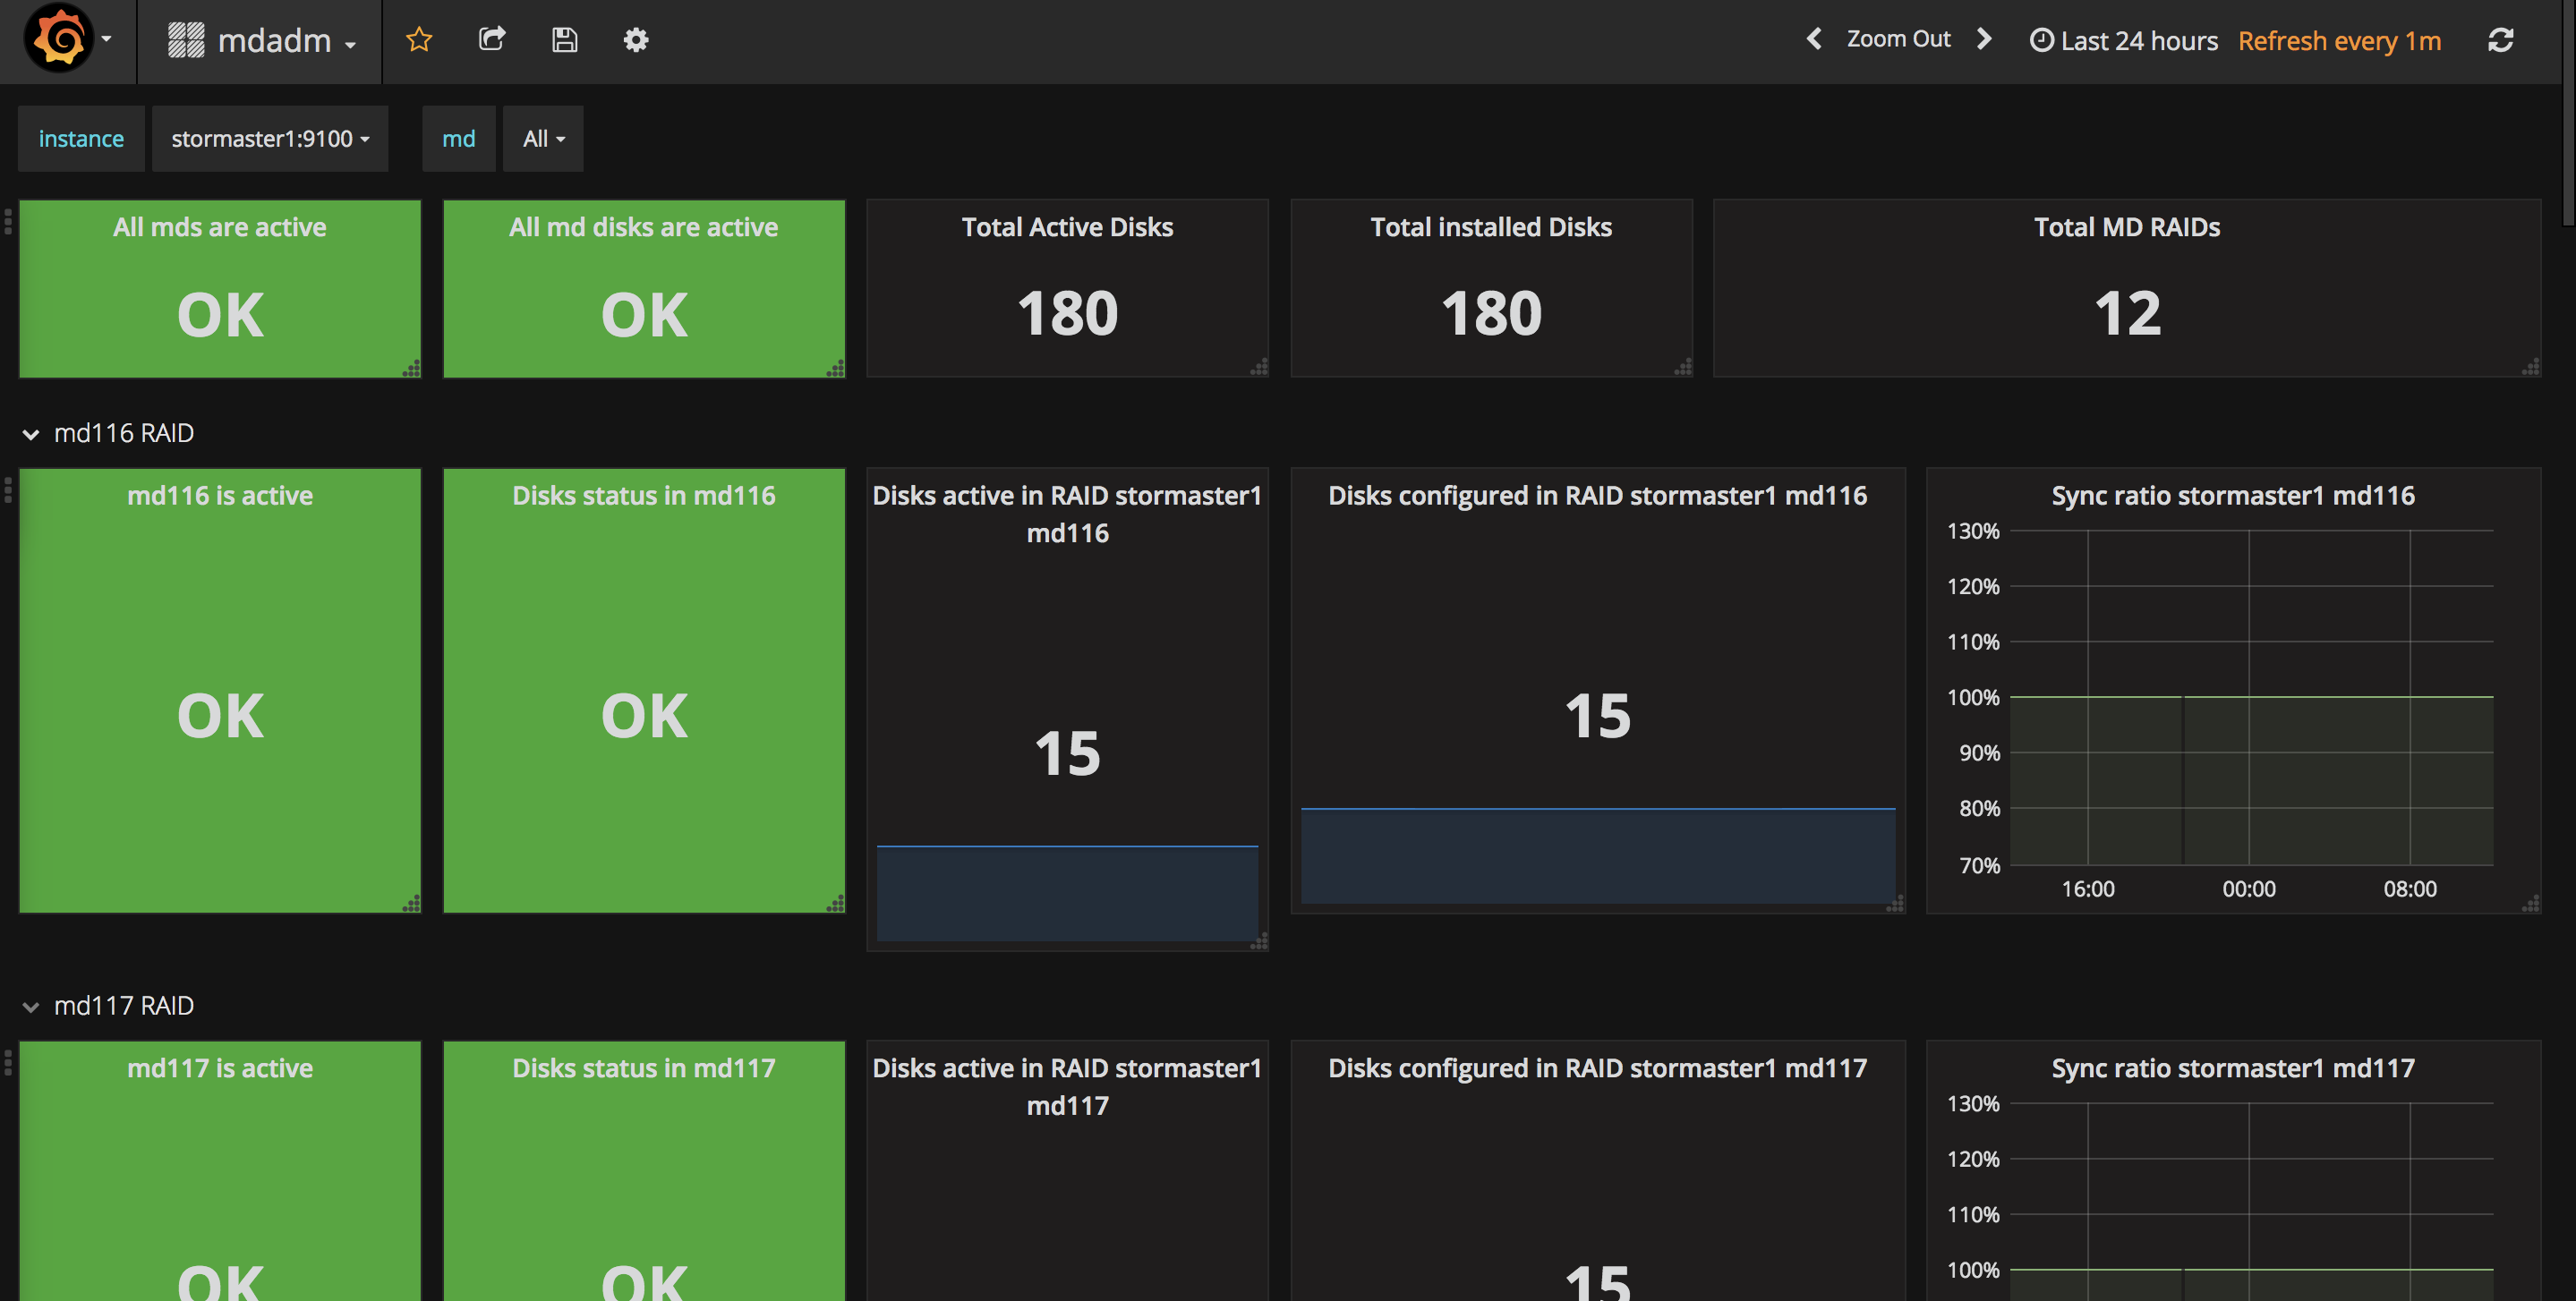Star the mdadm dashboard

pyautogui.click(x=419, y=40)
